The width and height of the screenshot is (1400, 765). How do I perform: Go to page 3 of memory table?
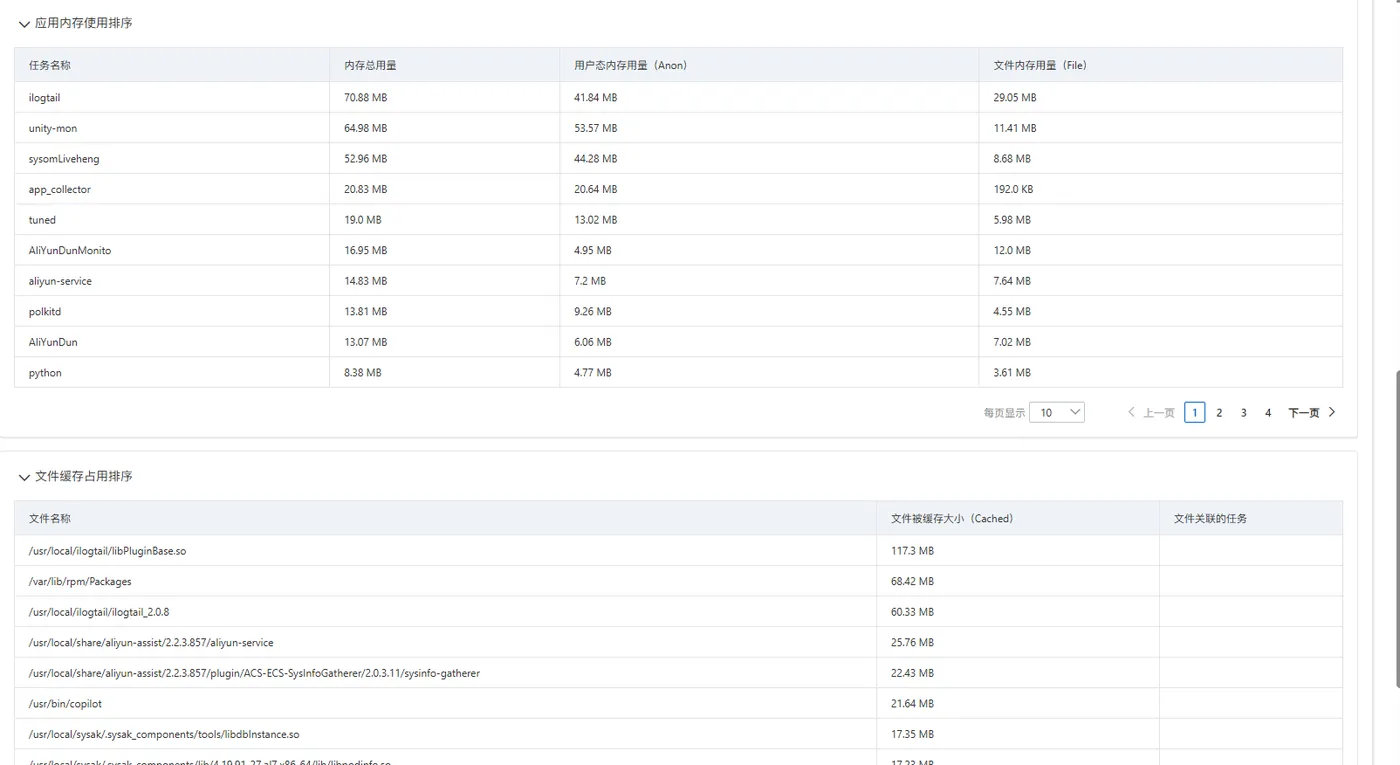pyautogui.click(x=1243, y=412)
